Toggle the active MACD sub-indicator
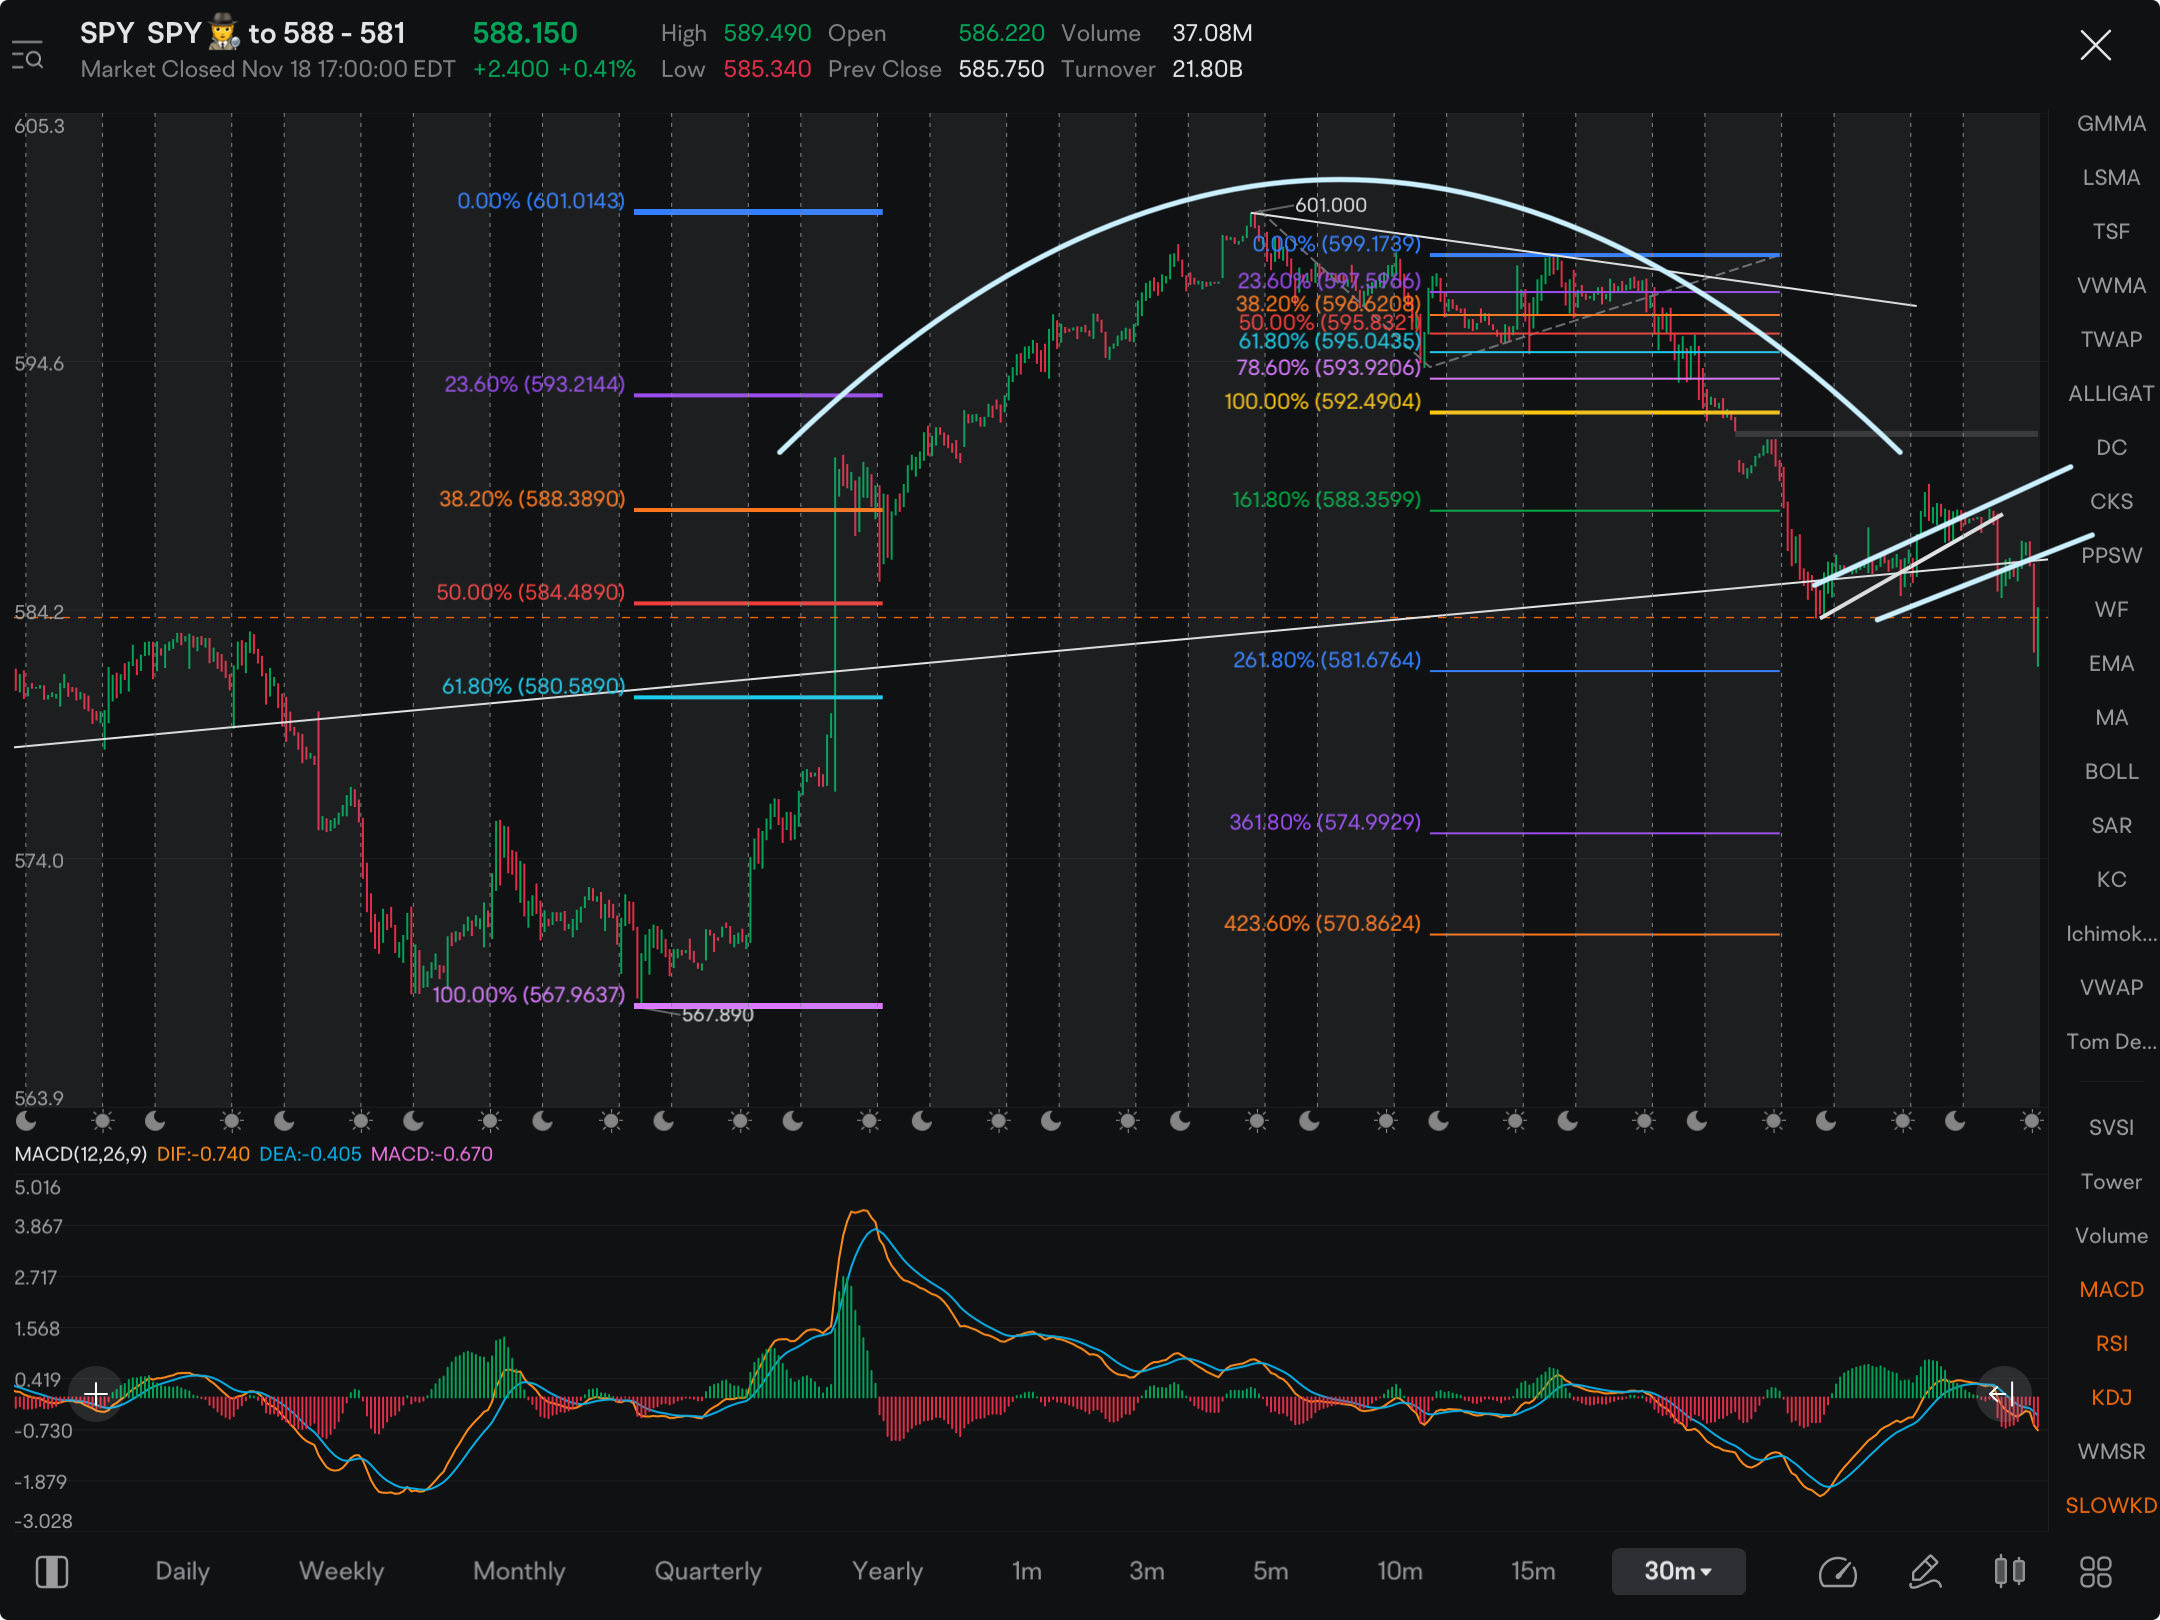This screenshot has height=1620, width=2160. coord(2111,1289)
